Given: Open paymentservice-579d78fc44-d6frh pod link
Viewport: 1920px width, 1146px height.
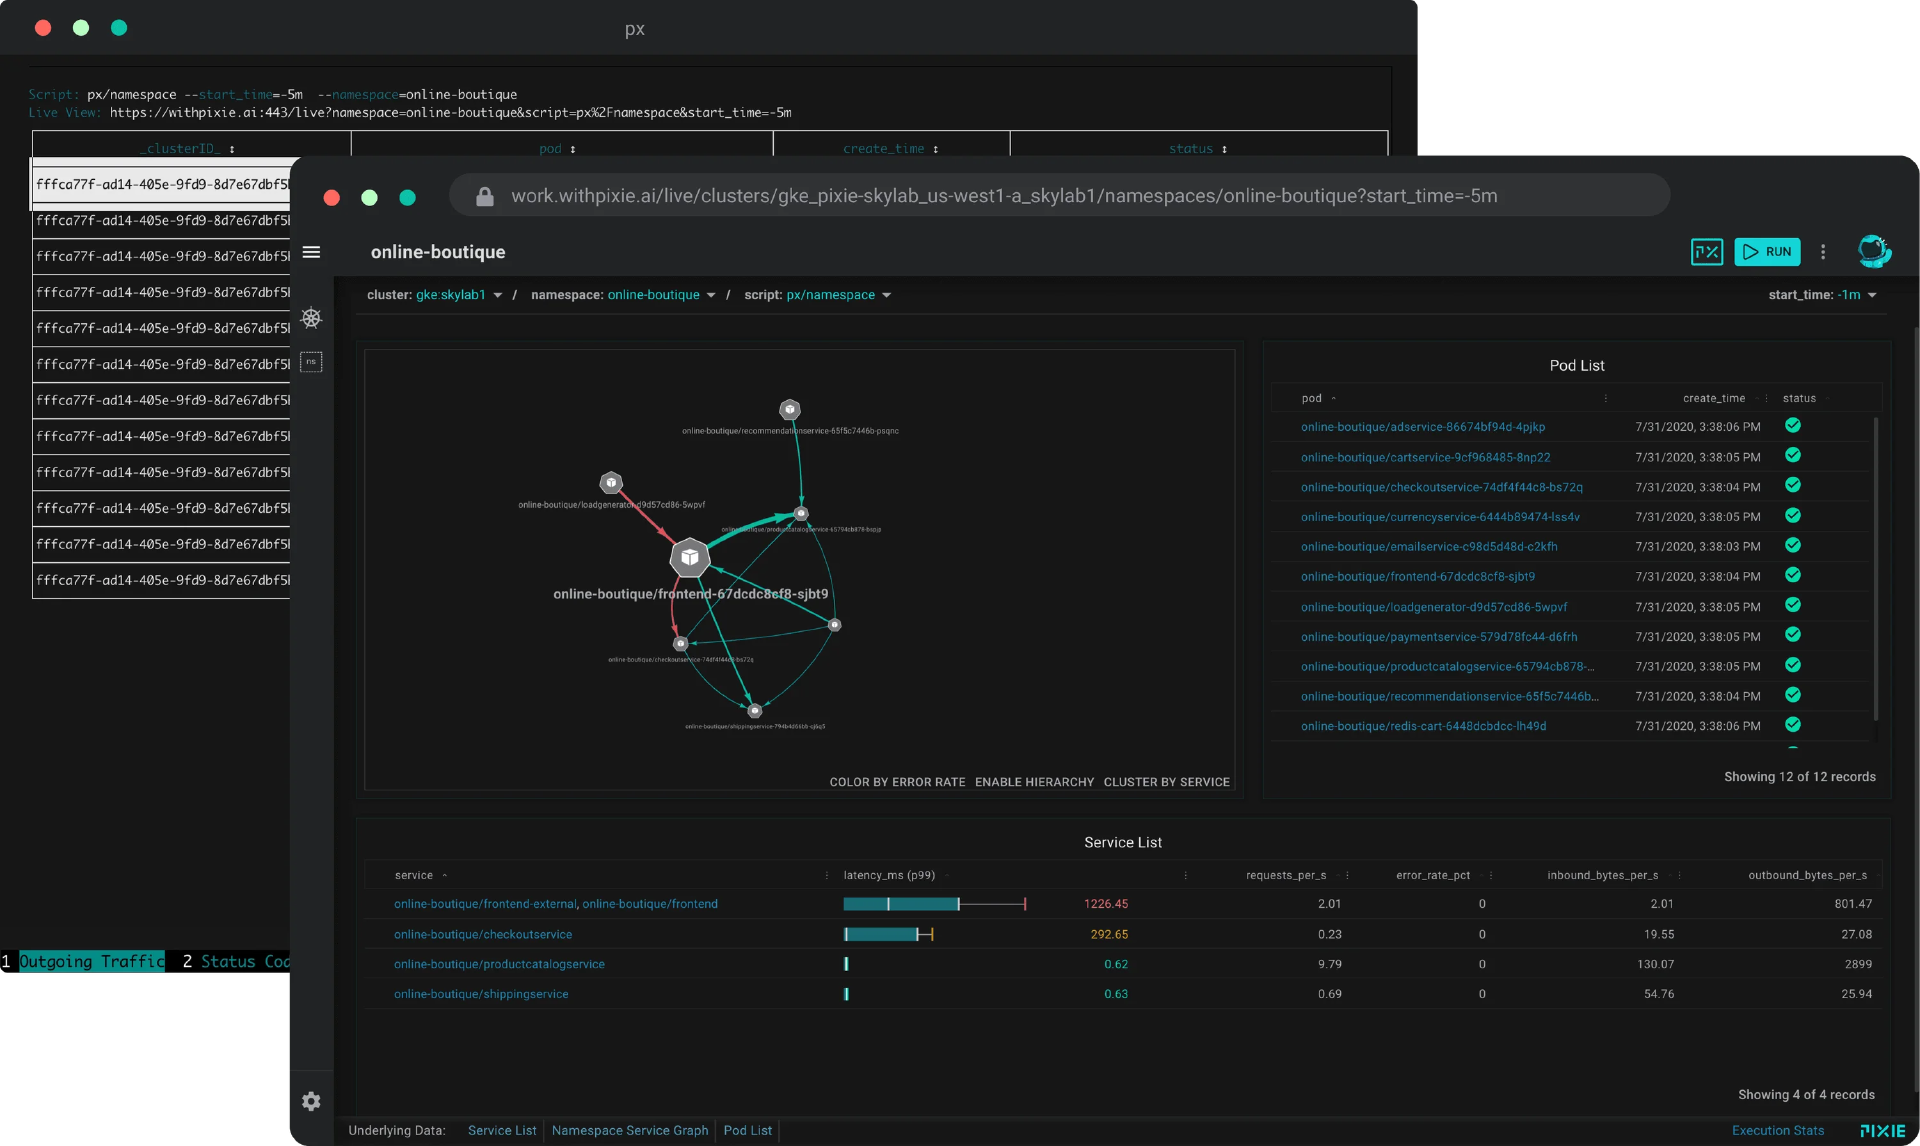Looking at the screenshot, I should 1439,637.
